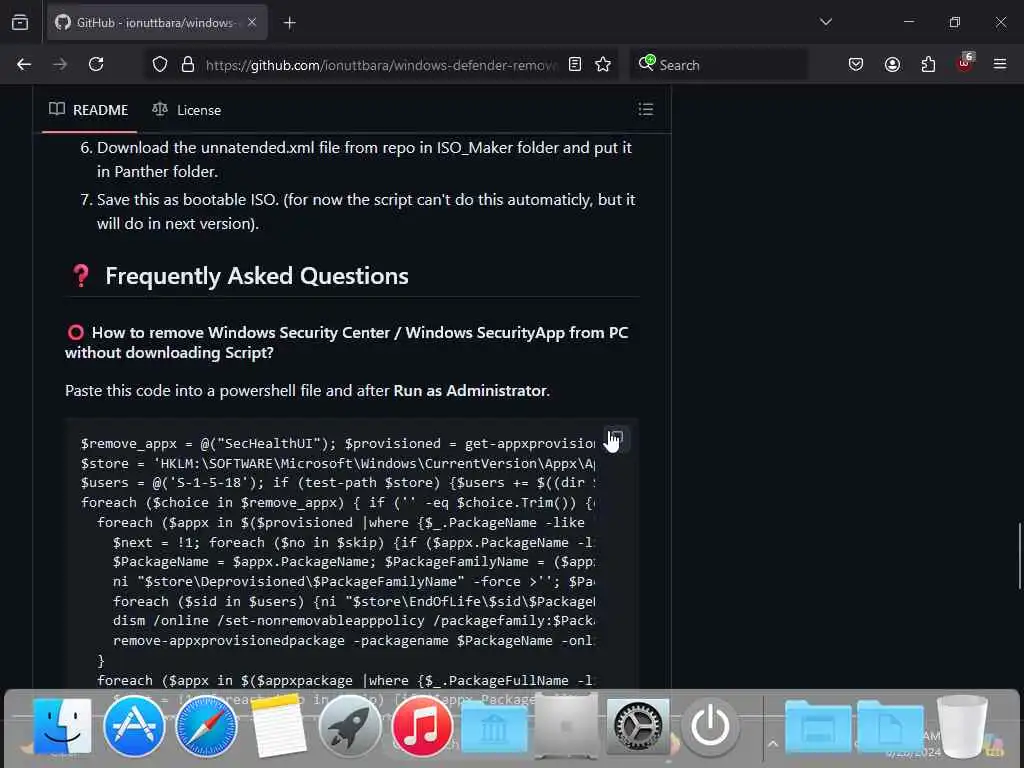Click the page vertical scrollbar thumb

[1019, 556]
